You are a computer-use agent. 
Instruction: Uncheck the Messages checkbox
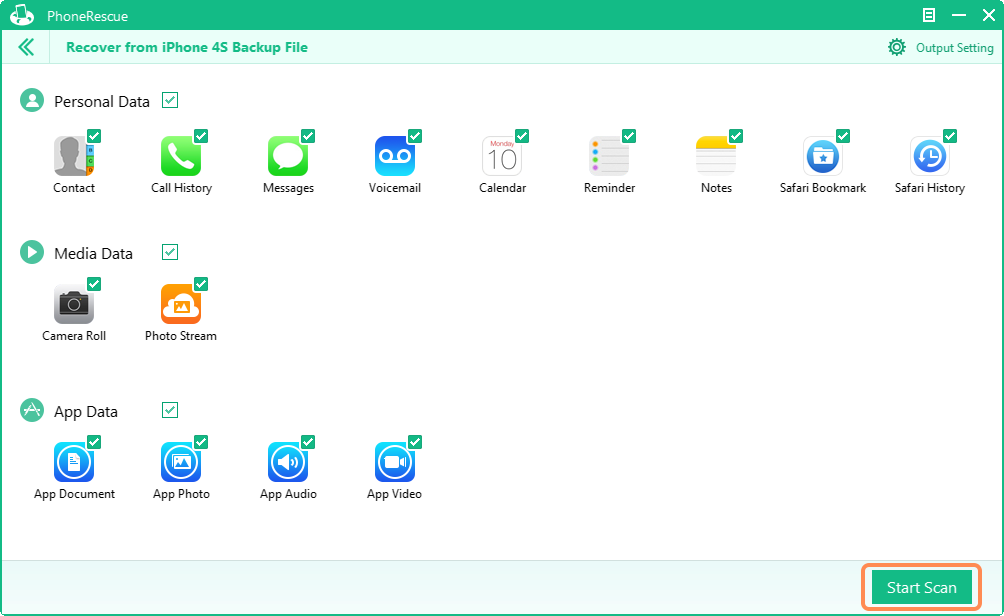click(x=308, y=136)
